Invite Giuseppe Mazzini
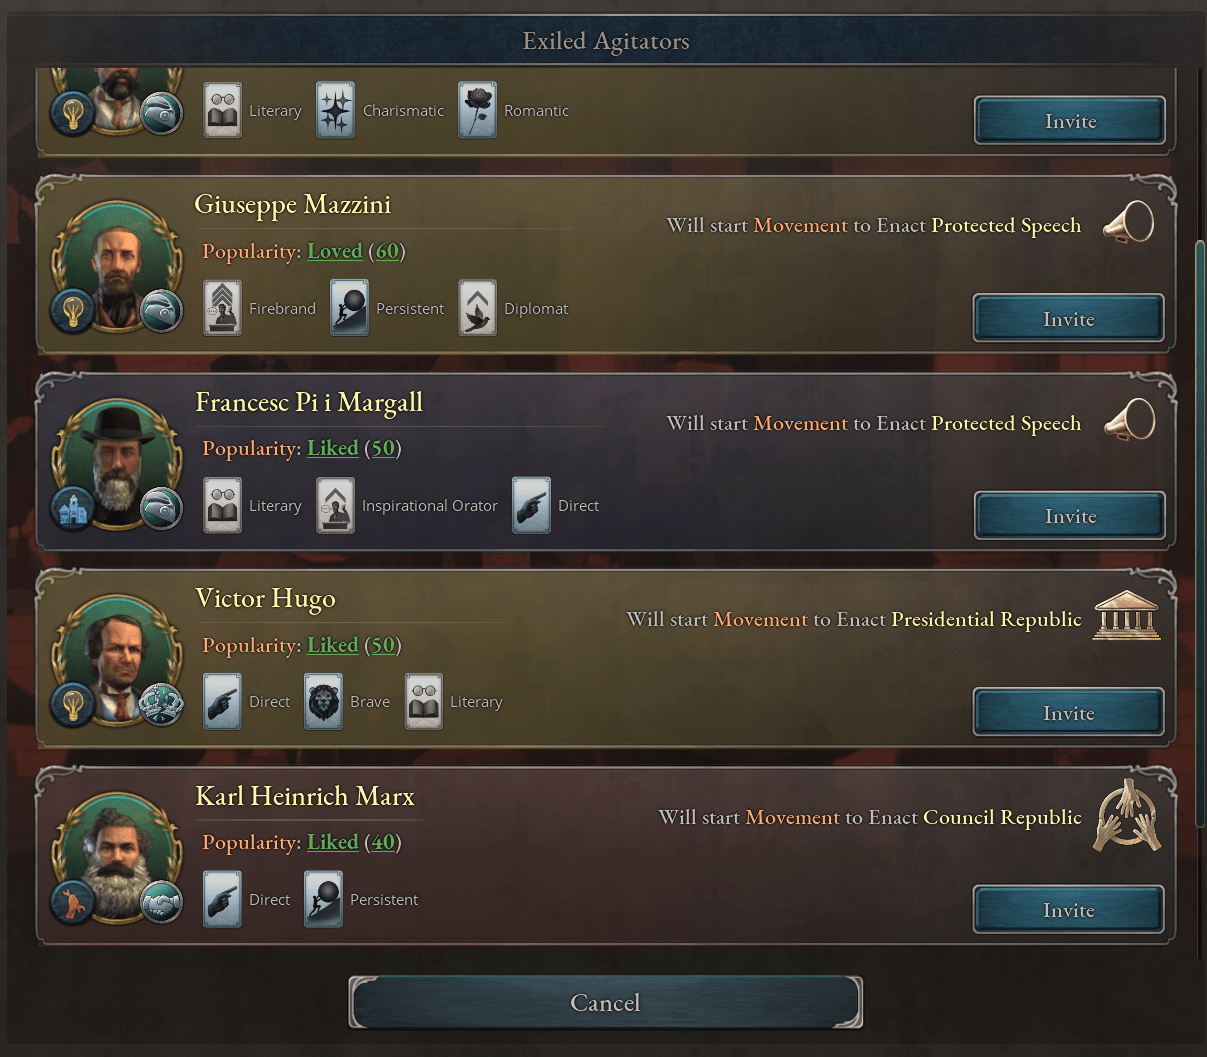The image size is (1207, 1057). pyautogui.click(x=1069, y=319)
